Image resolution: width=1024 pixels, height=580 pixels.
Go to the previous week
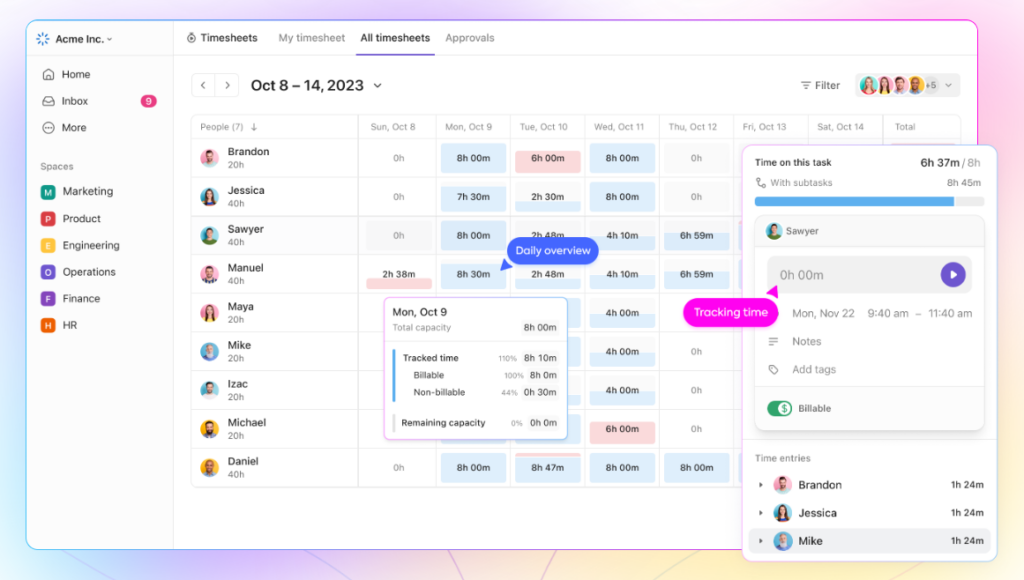pos(204,86)
